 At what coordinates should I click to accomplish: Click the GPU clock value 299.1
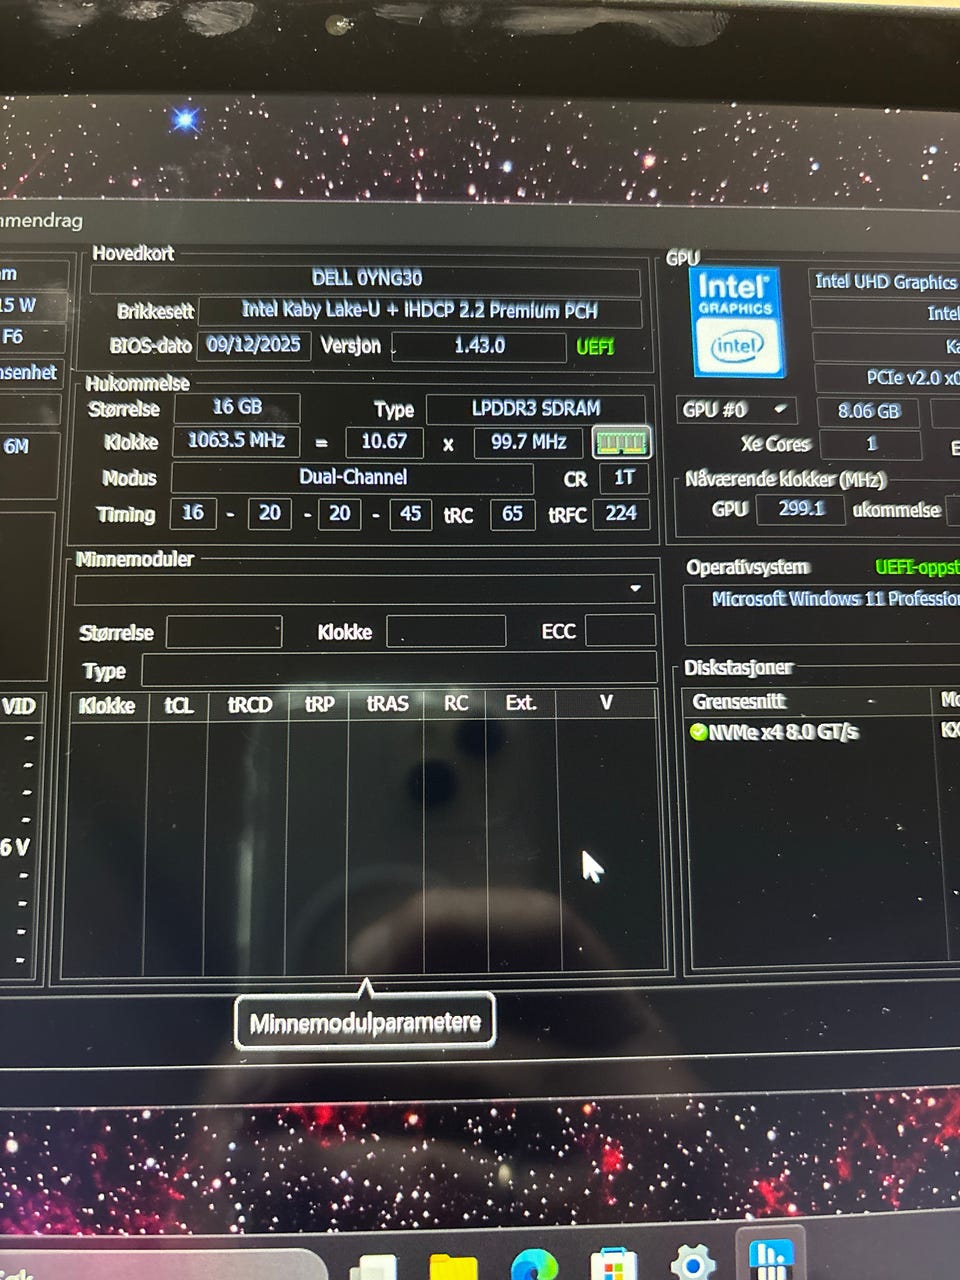(x=801, y=508)
